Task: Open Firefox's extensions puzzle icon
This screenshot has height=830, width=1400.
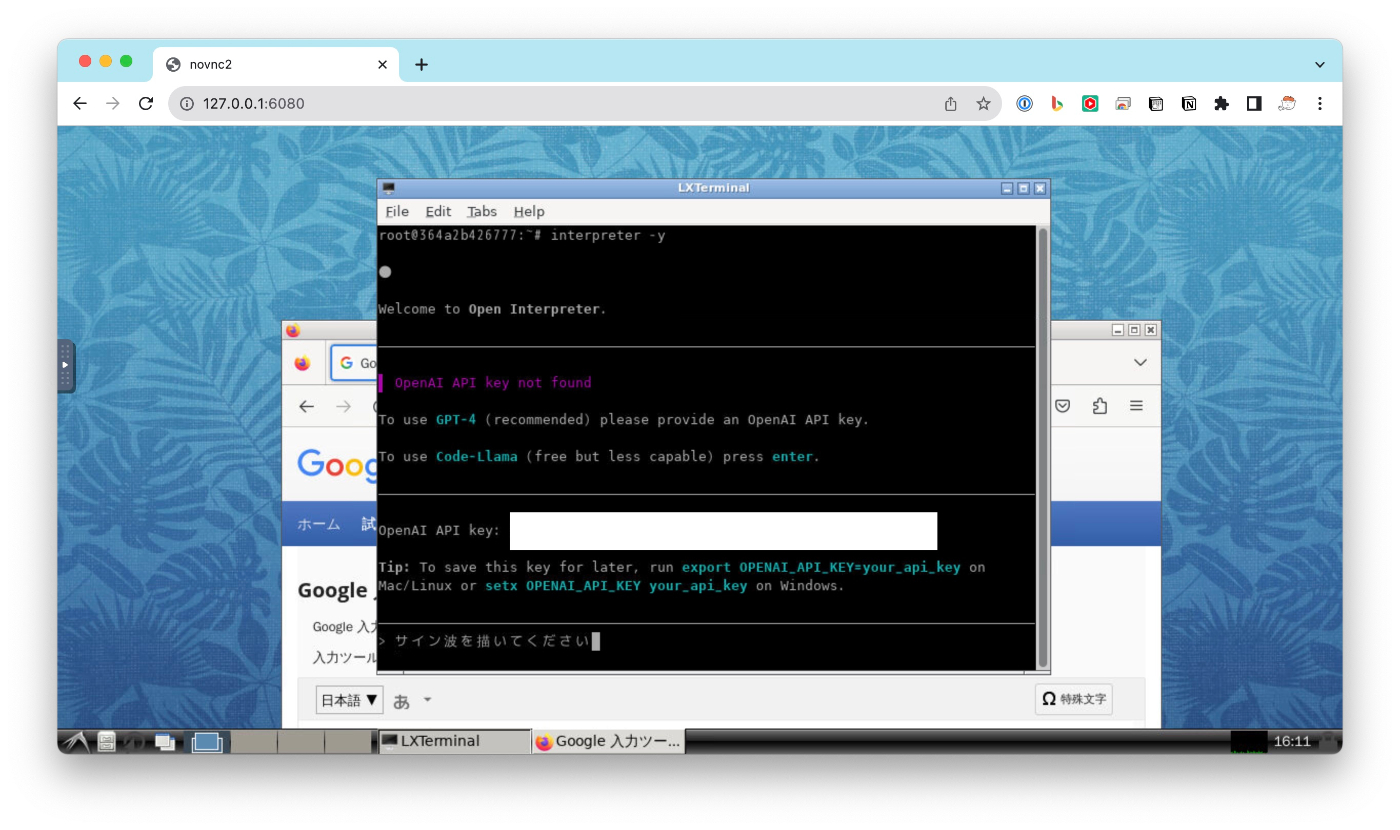Action: (x=1100, y=406)
